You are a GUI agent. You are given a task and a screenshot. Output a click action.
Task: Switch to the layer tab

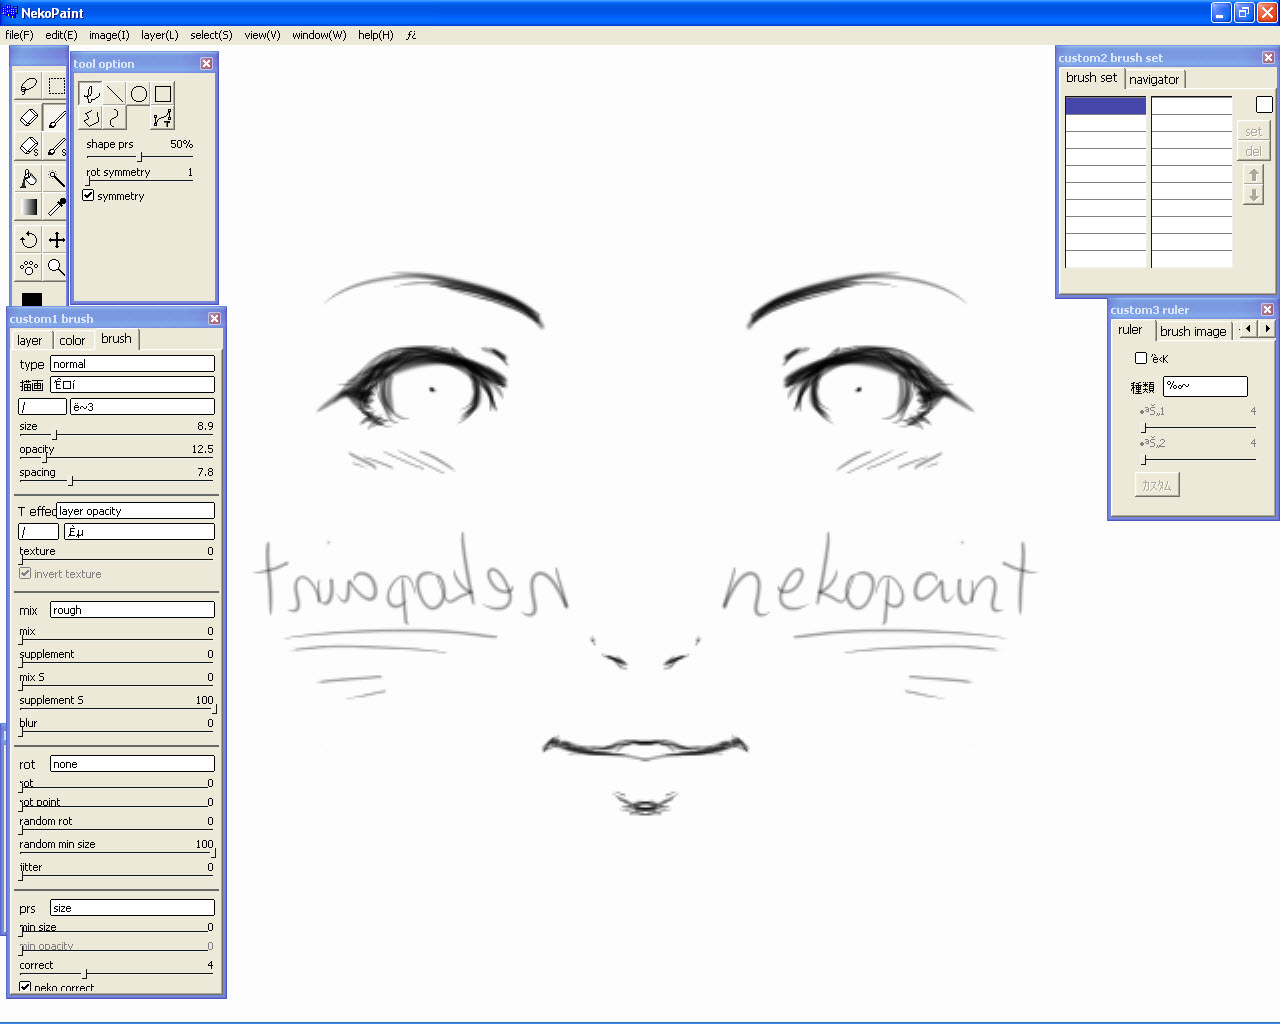click(x=30, y=340)
